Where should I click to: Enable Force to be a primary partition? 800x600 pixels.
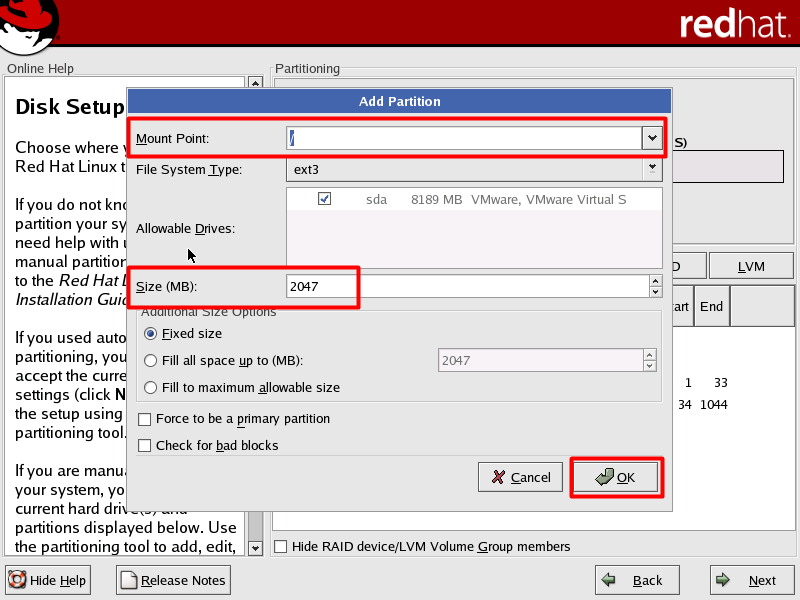point(144,419)
